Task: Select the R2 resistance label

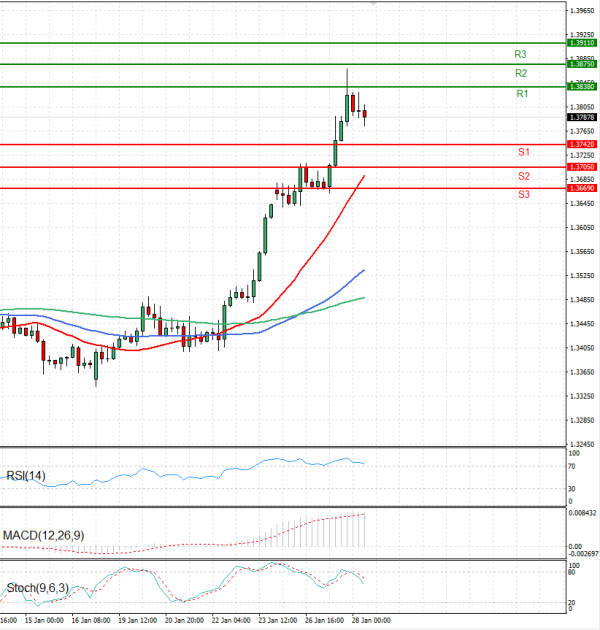Action: [x=521, y=74]
